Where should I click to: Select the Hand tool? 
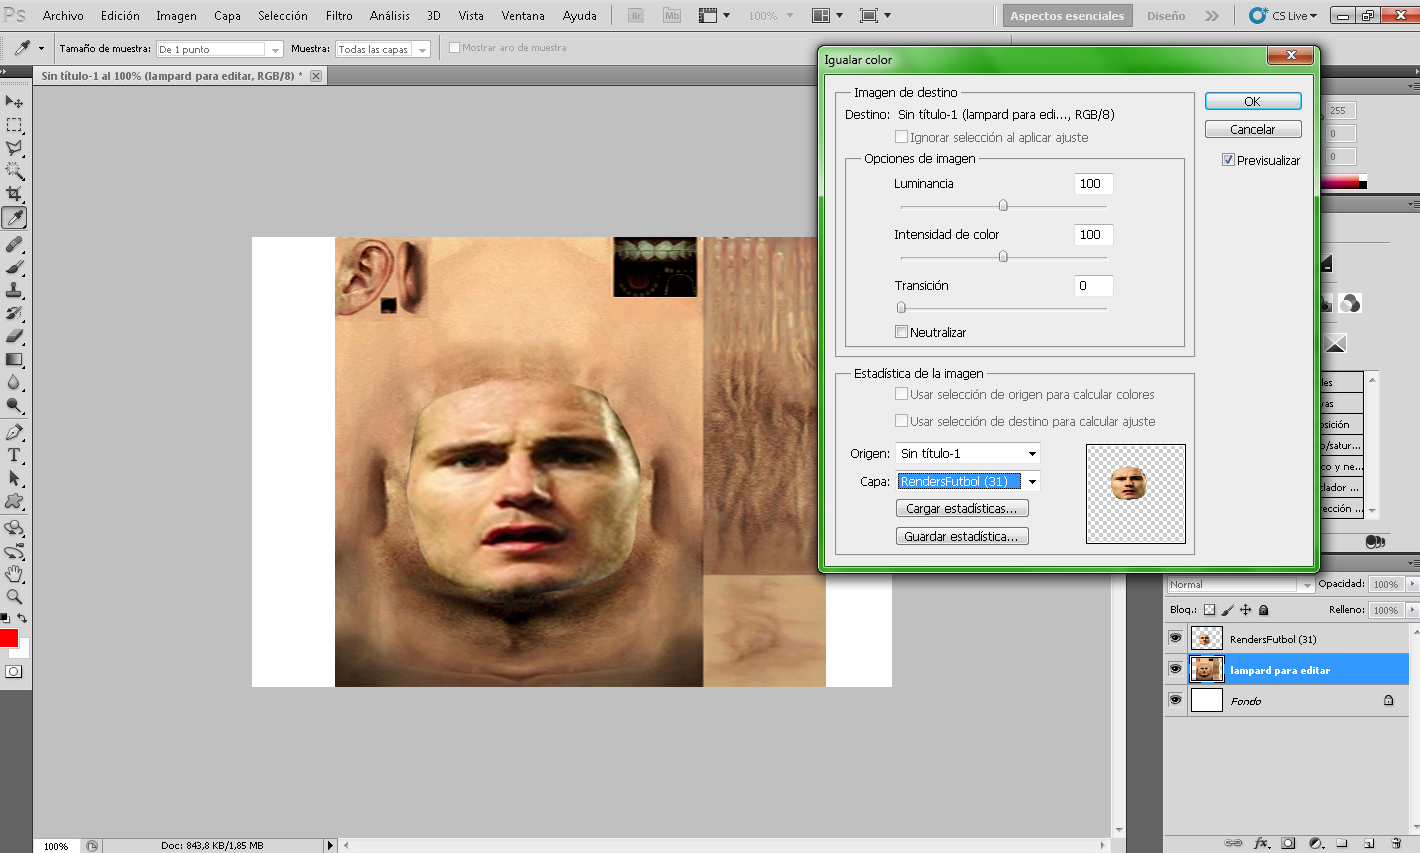click(14, 574)
